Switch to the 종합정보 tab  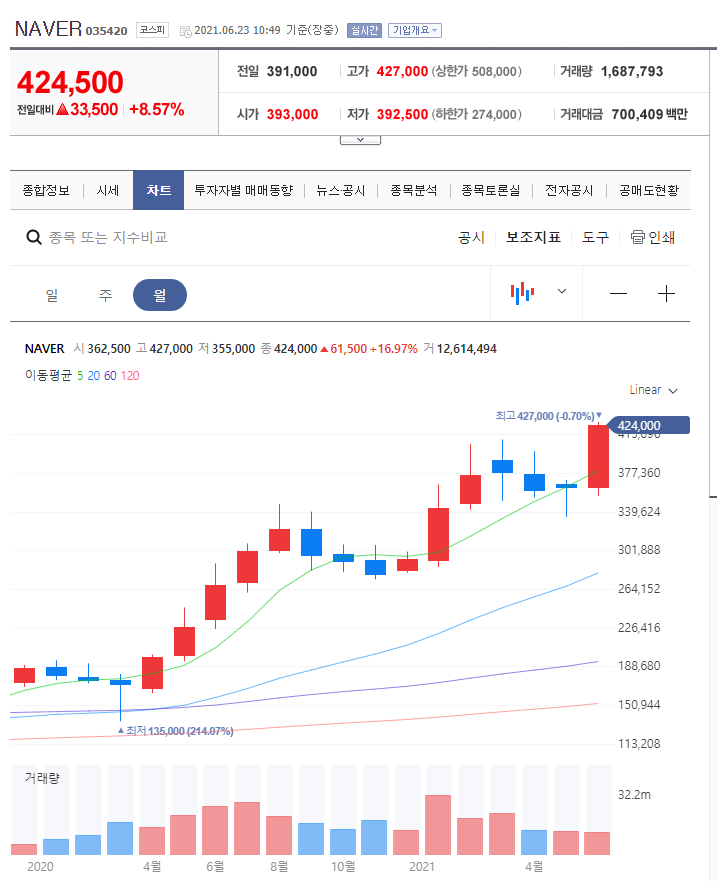point(46,190)
